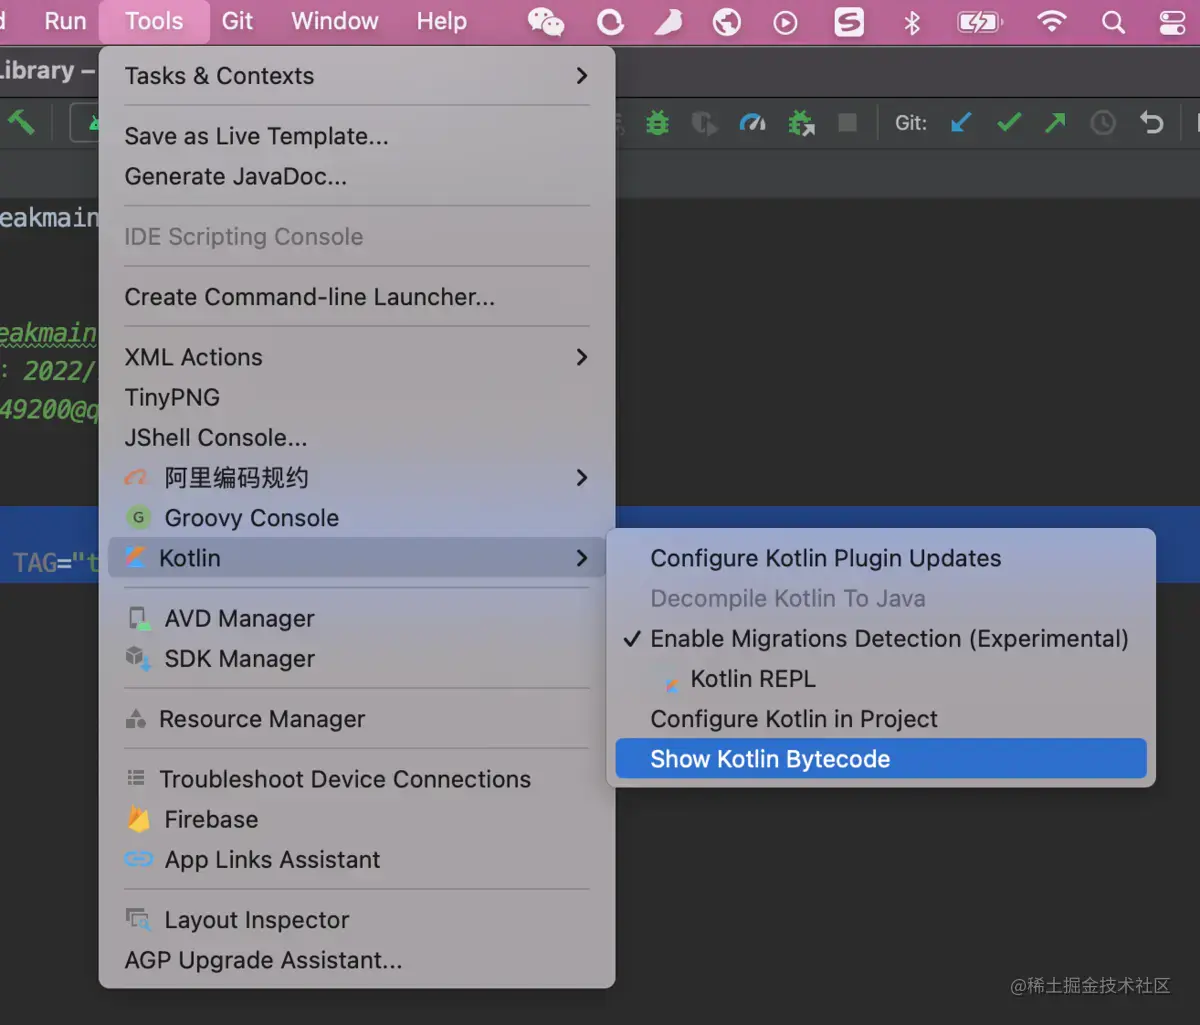
Task: Open SDK Manager
Action: (357, 659)
